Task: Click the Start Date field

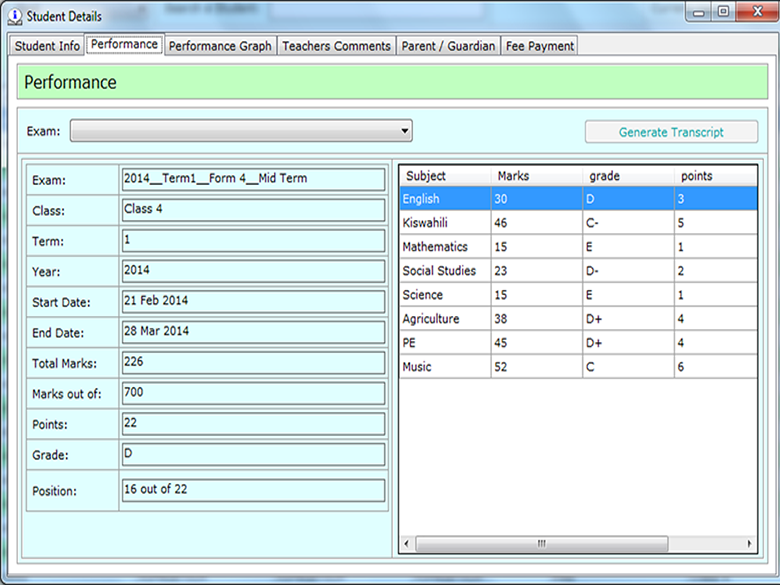Action: click(x=252, y=301)
